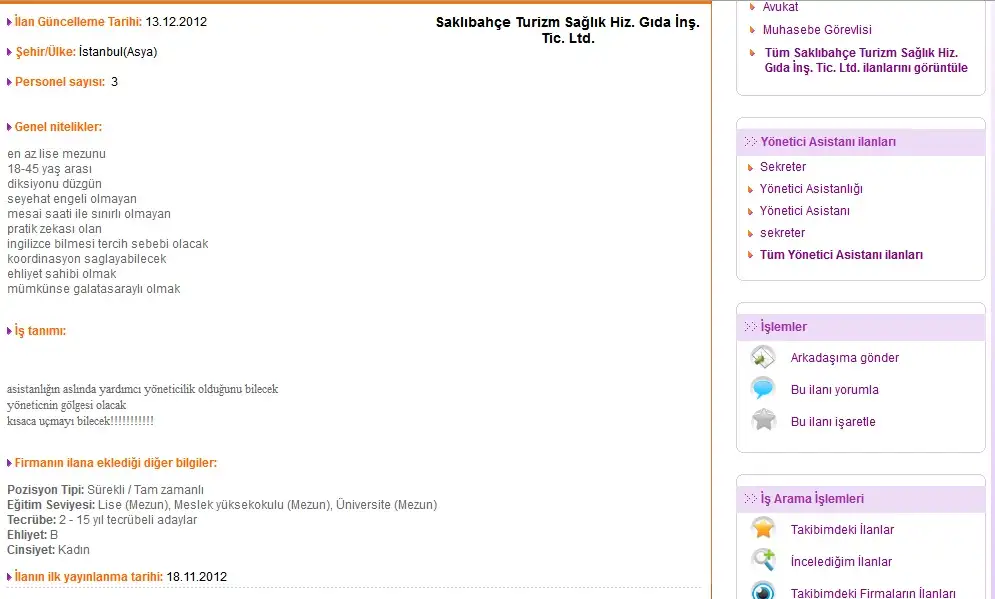Click the line starting 'asistanlığın aslında yardımcı'
This screenshot has height=599, width=995.
coord(143,389)
